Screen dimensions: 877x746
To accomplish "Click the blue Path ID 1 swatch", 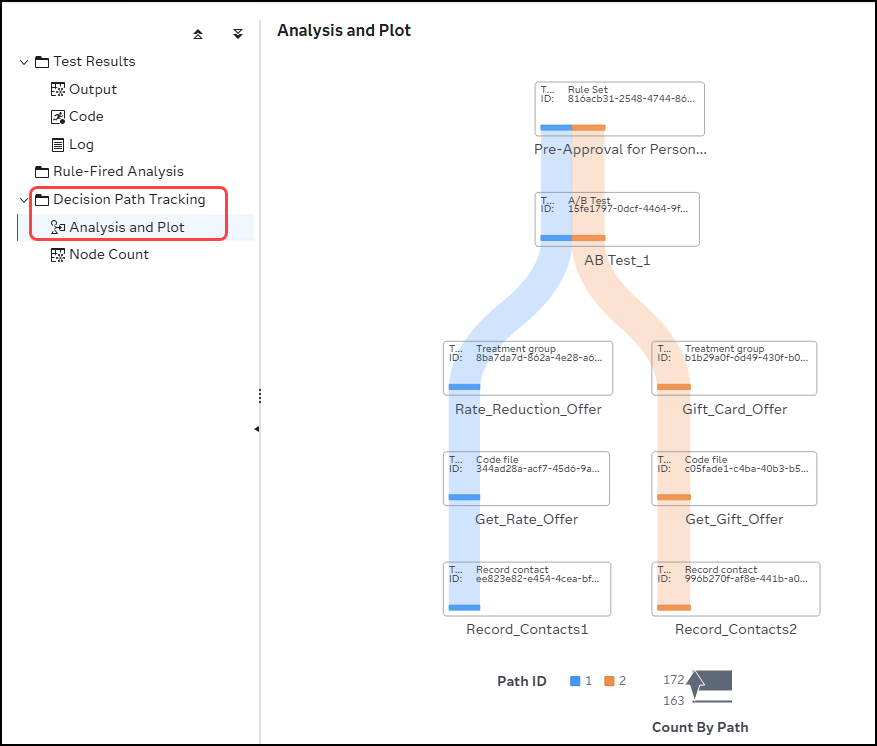I will pyautogui.click(x=575, y=681).
